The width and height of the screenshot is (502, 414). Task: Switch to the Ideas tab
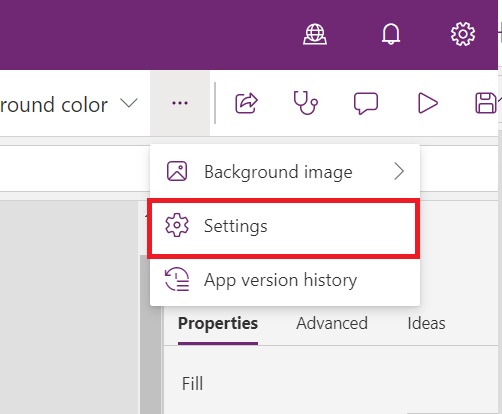point(426,323)
